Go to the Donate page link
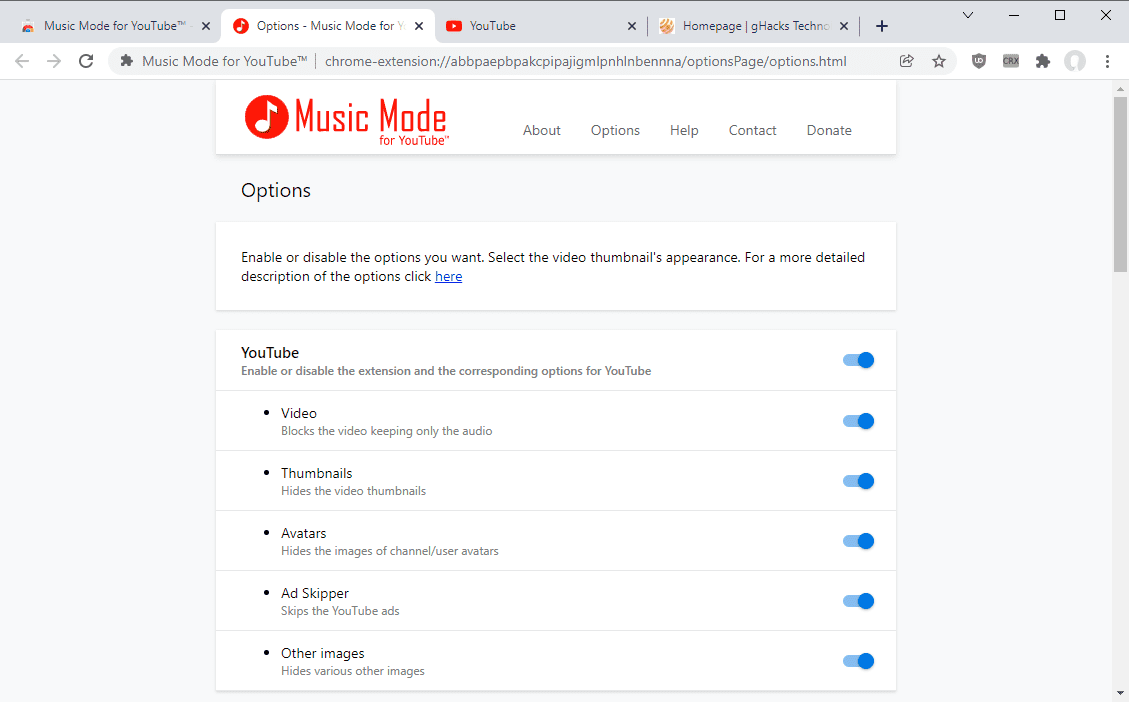The width and height of the screenshot is (1129, 702). [x=829, y=130]
